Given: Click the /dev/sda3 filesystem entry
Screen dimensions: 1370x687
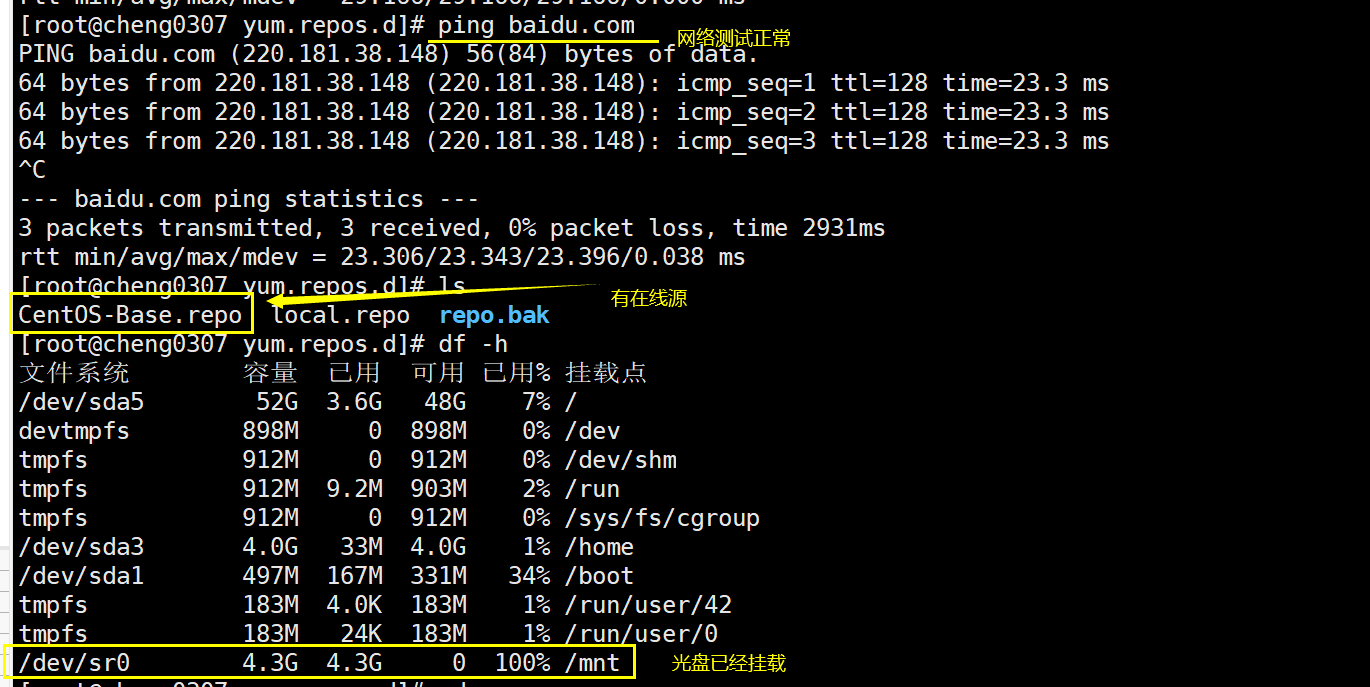Looking at the screenshot, I should pyautogui.click(x=81, y=547).
